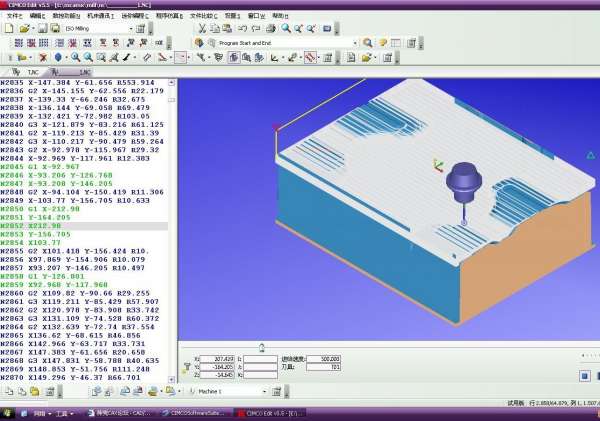
Task: Click the Windows Start button on taskbar
Action: pyautogui.click(x=7, y=413)
